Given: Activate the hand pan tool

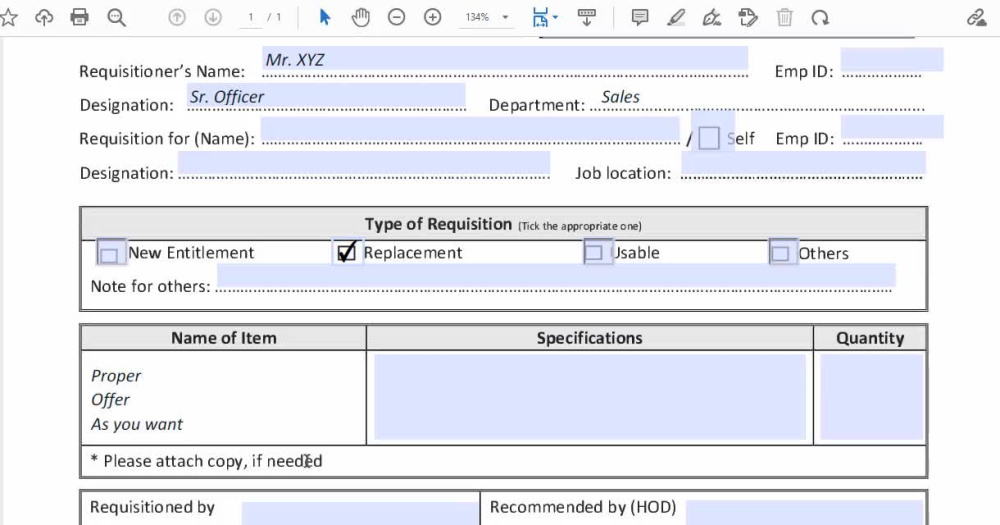Looking at the screenshot, I should 360,17.
